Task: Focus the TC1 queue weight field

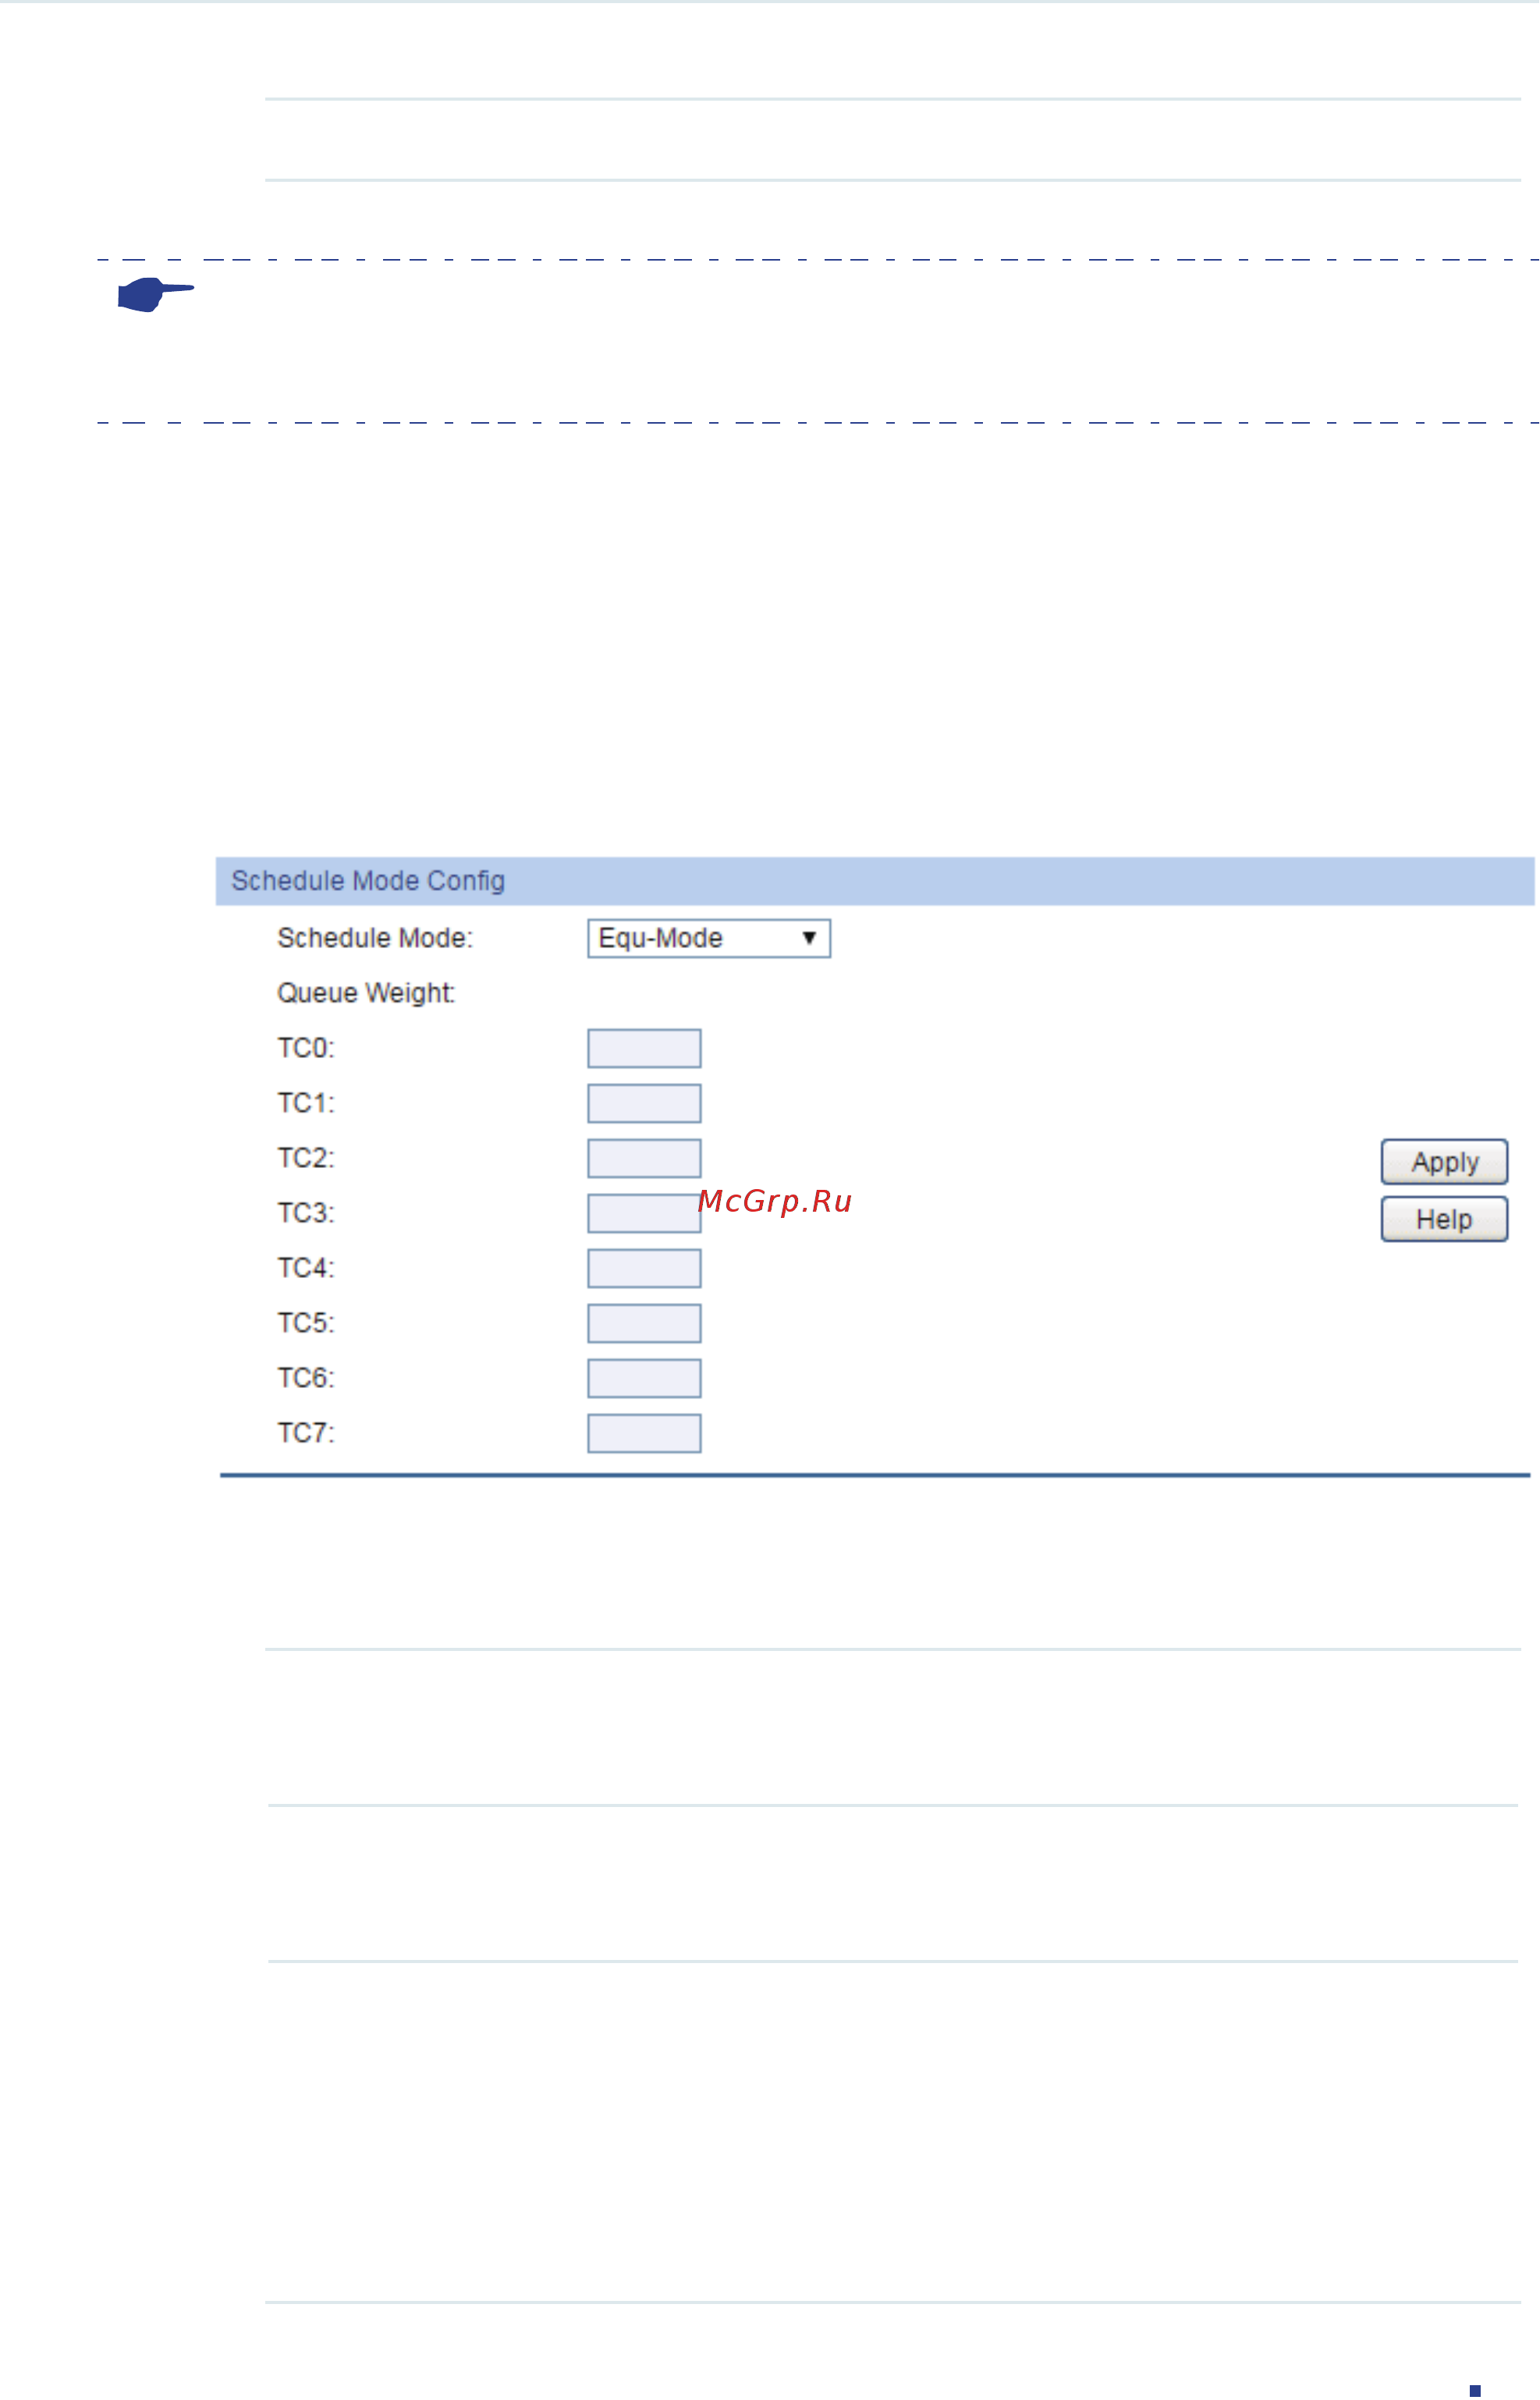Action: coord(644,1103)
